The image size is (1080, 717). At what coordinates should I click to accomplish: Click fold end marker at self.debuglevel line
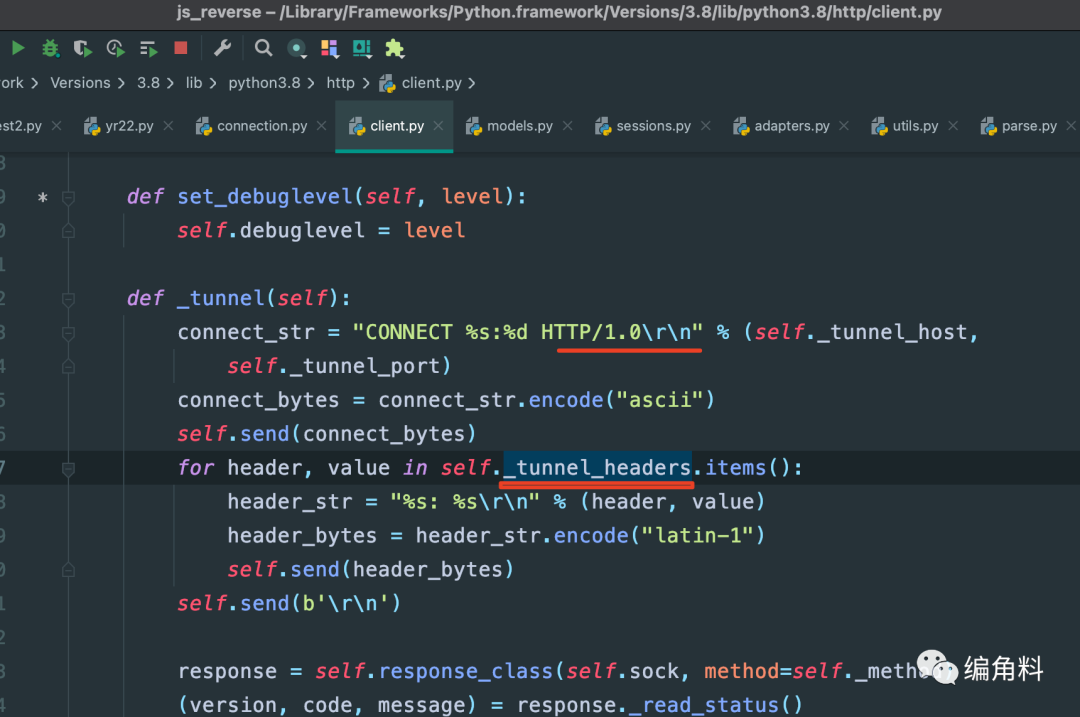pos(68,231)
